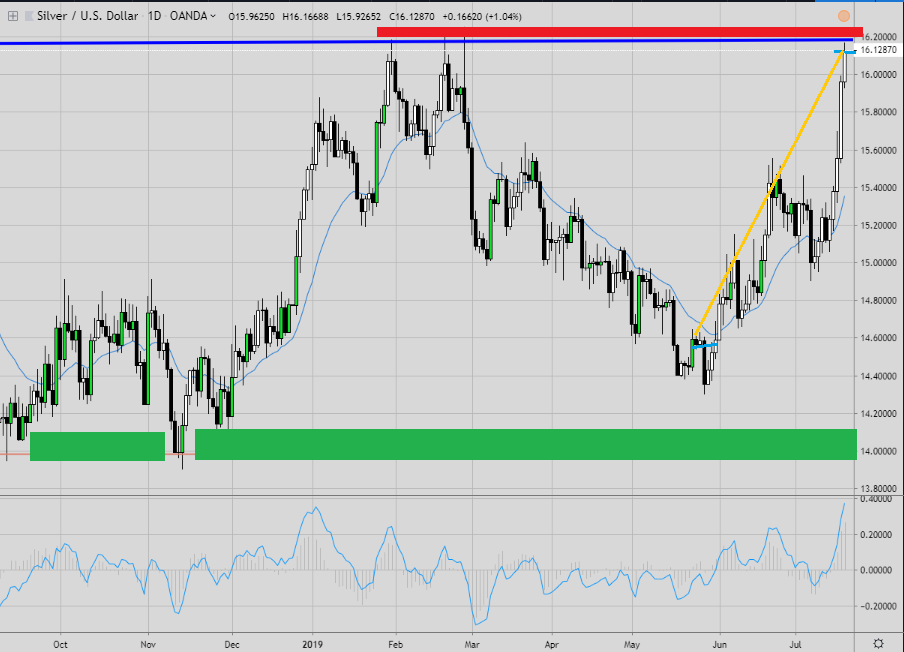Click price axis label 13.80000
Image resolution: width=904 pixels, height=652 pixels.
[878, 488]
